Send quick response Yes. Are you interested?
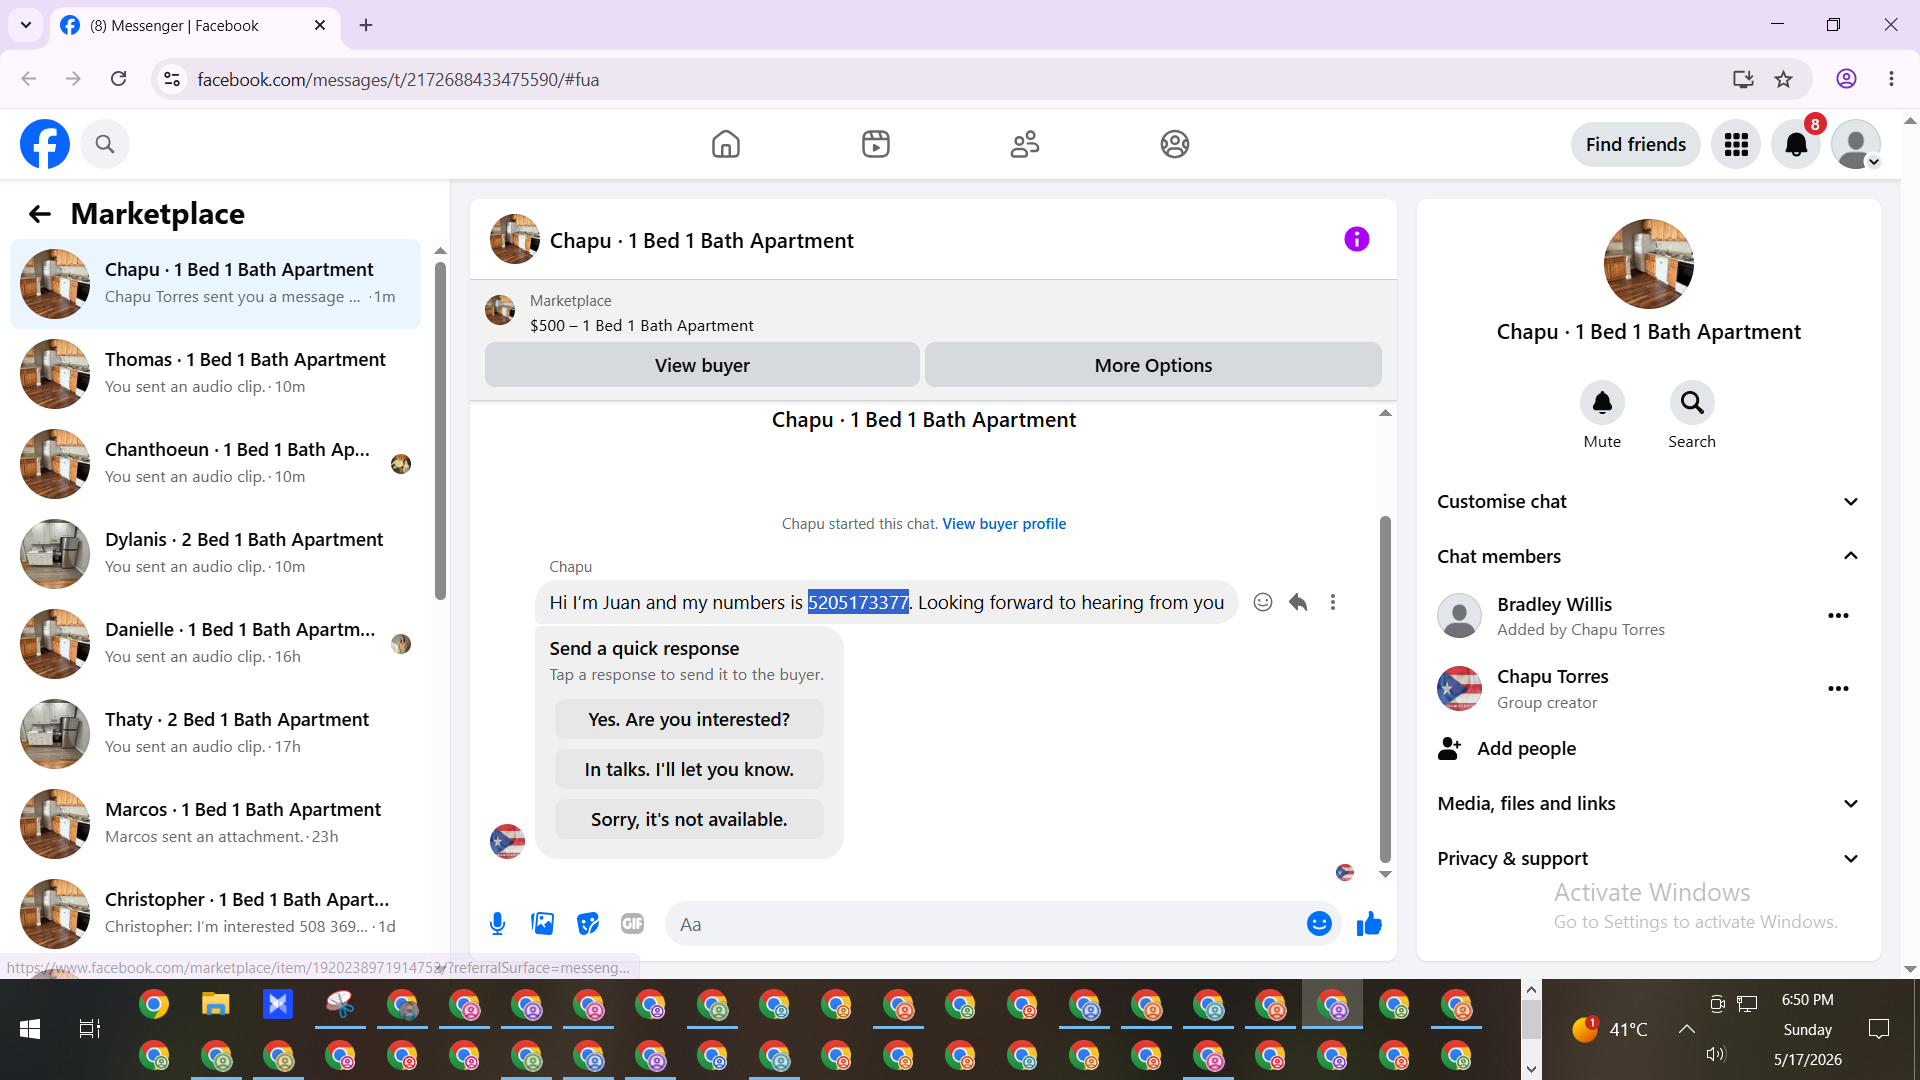Screen dimensions: 1920x1080 click(x=689, y=720)
